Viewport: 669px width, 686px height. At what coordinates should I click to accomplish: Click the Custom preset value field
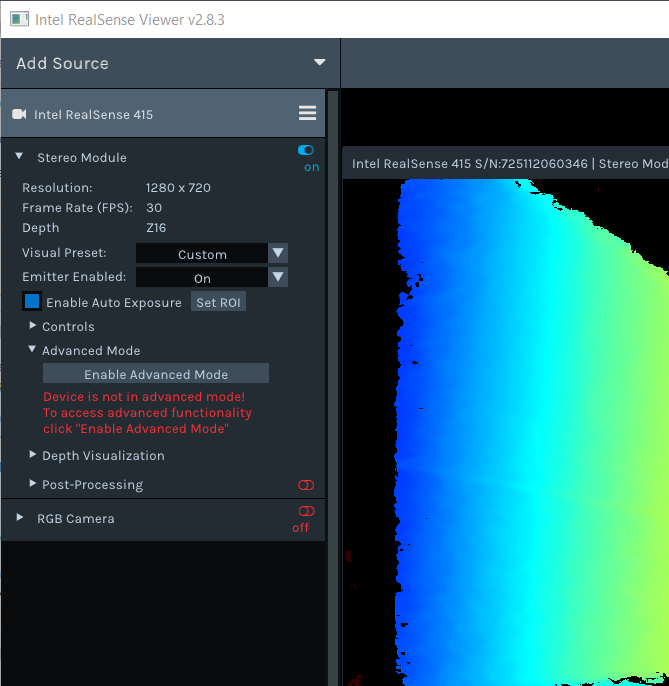click(202, 253)
